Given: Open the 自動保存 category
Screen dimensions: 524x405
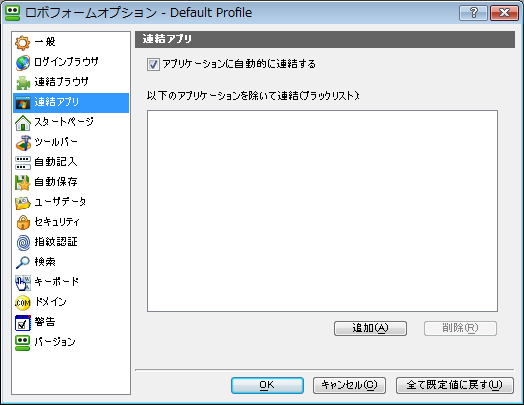Looking at the screenshot, I should pyautogui.click(x=55, y=182).
